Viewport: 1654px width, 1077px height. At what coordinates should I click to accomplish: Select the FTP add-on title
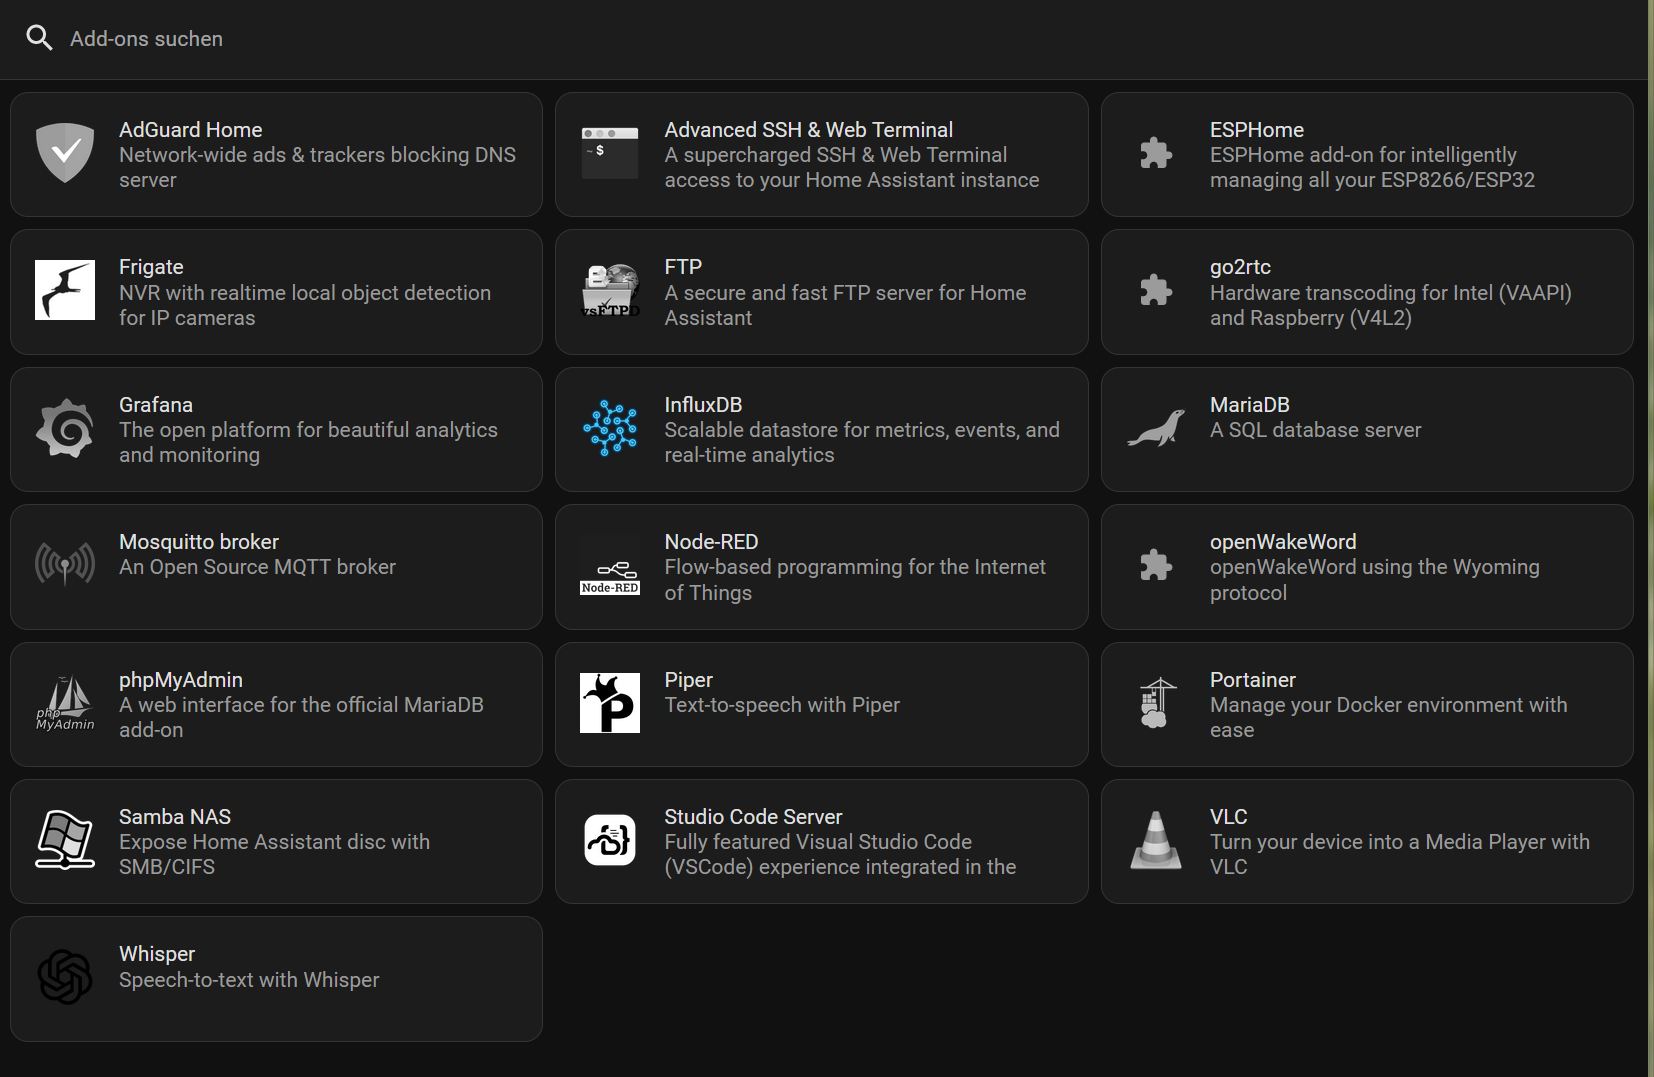pyautogui.click(x=683, y=267)
